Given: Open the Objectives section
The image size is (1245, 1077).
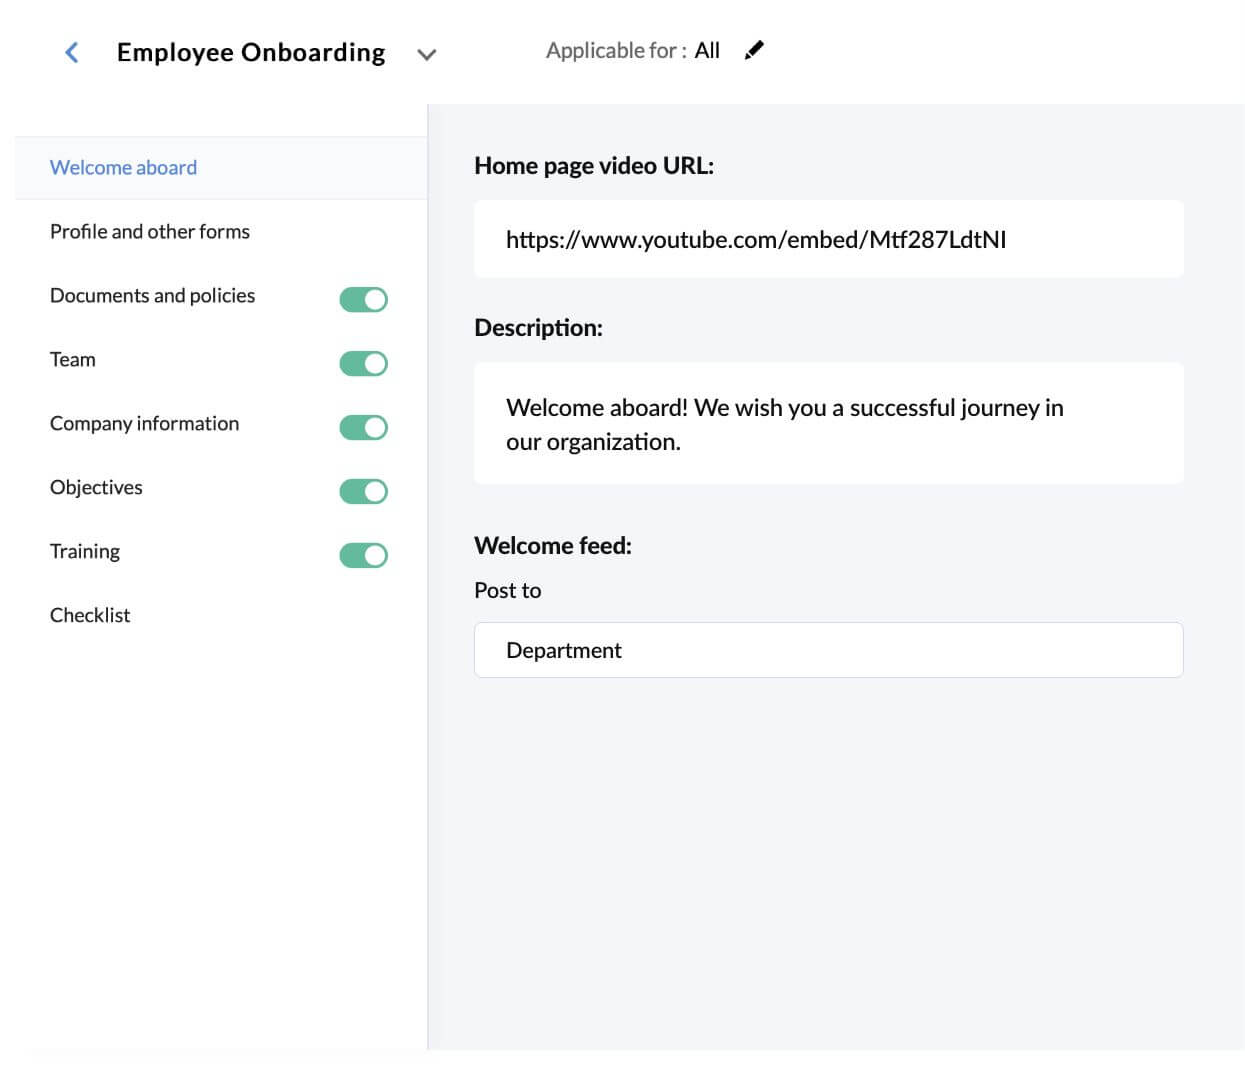Looking at the screenshot, I should coord(96,487).
